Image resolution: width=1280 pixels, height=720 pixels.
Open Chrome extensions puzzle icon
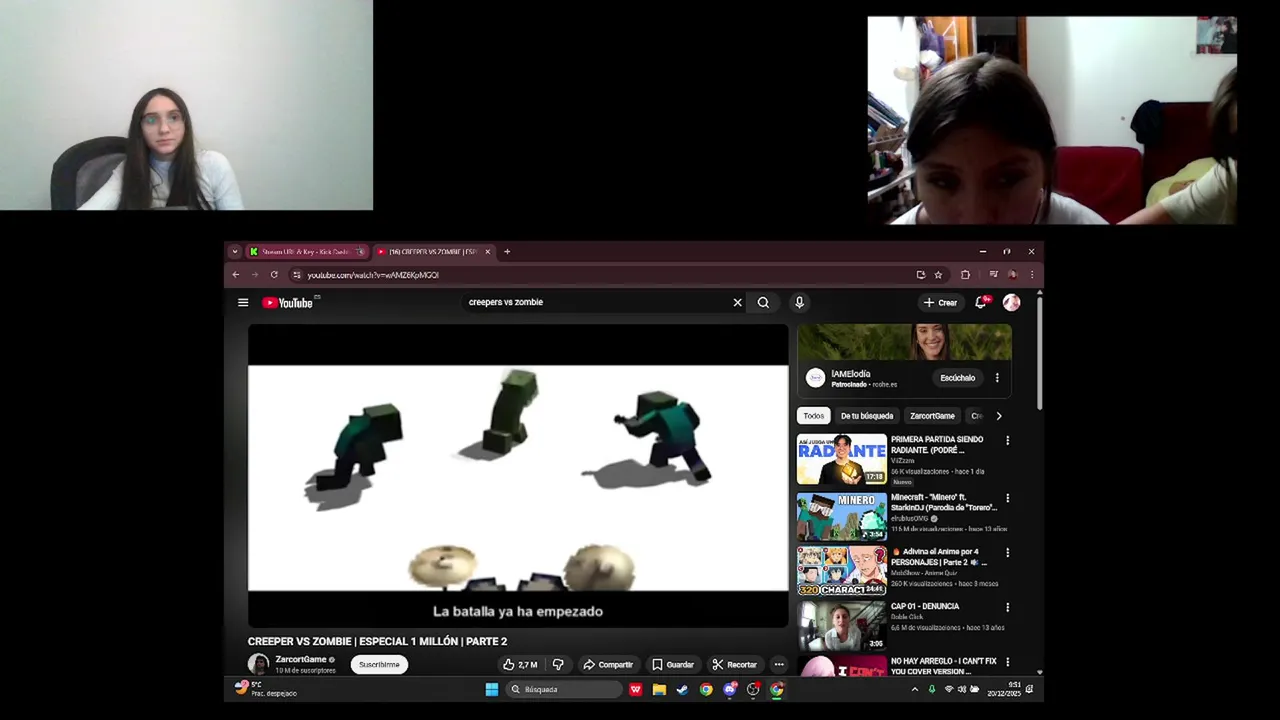[965, 274]
